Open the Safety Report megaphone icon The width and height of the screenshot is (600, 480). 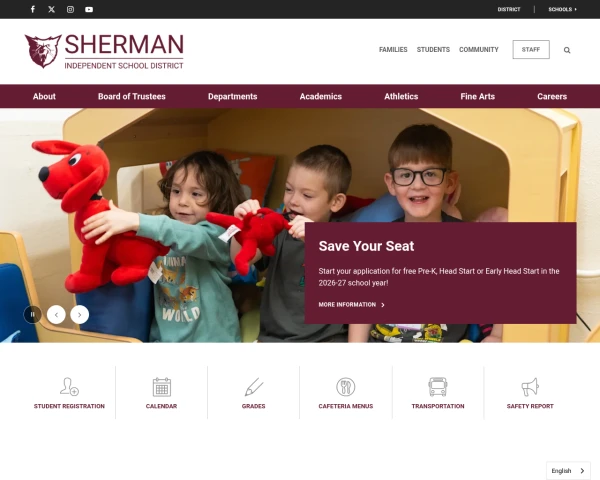point(530,387)
